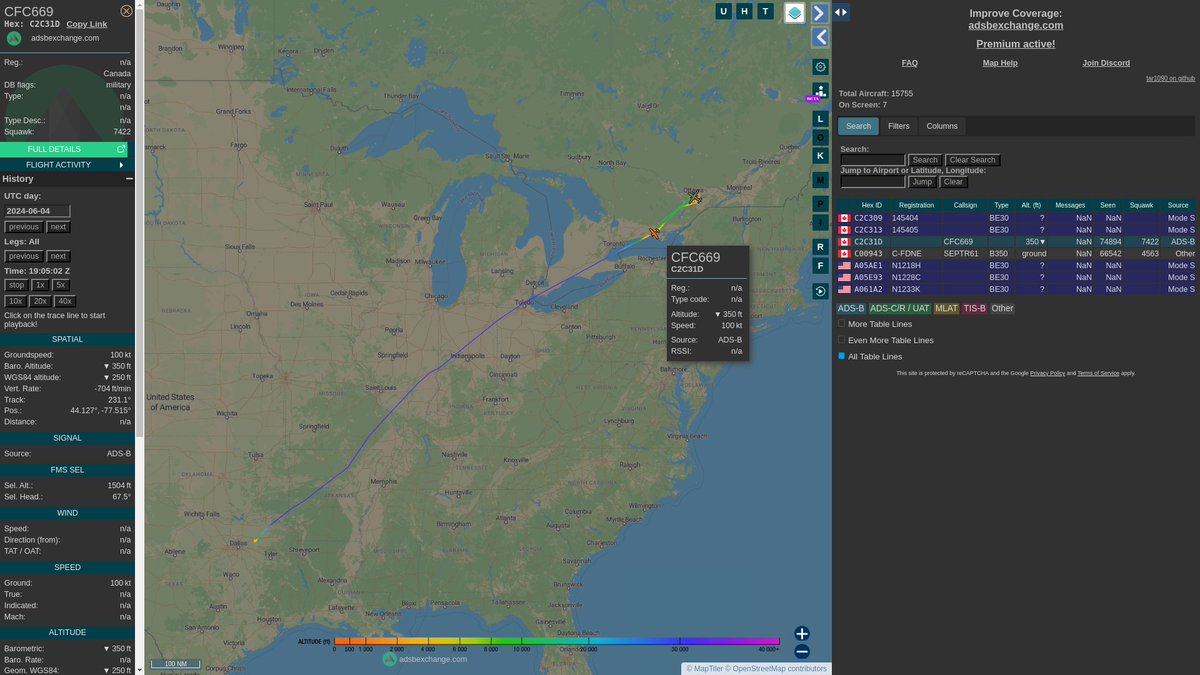Sort table by Type column
1200x675 pixels.
point(1001,205)
